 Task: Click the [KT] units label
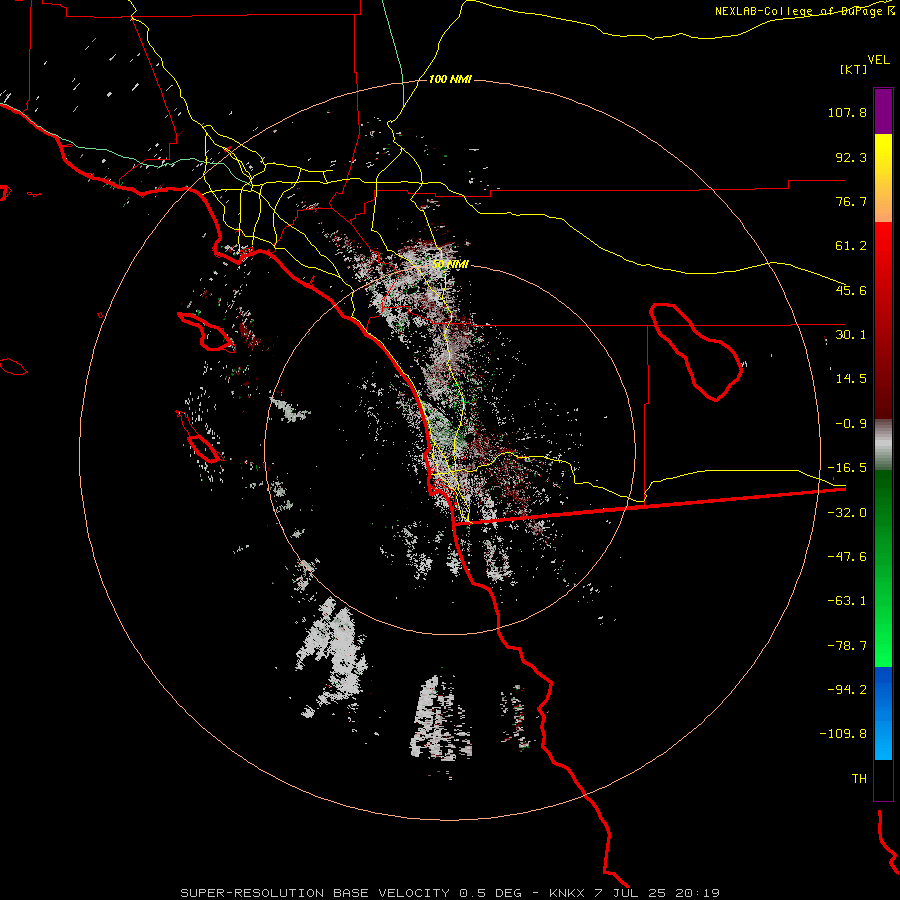[854, 69]
